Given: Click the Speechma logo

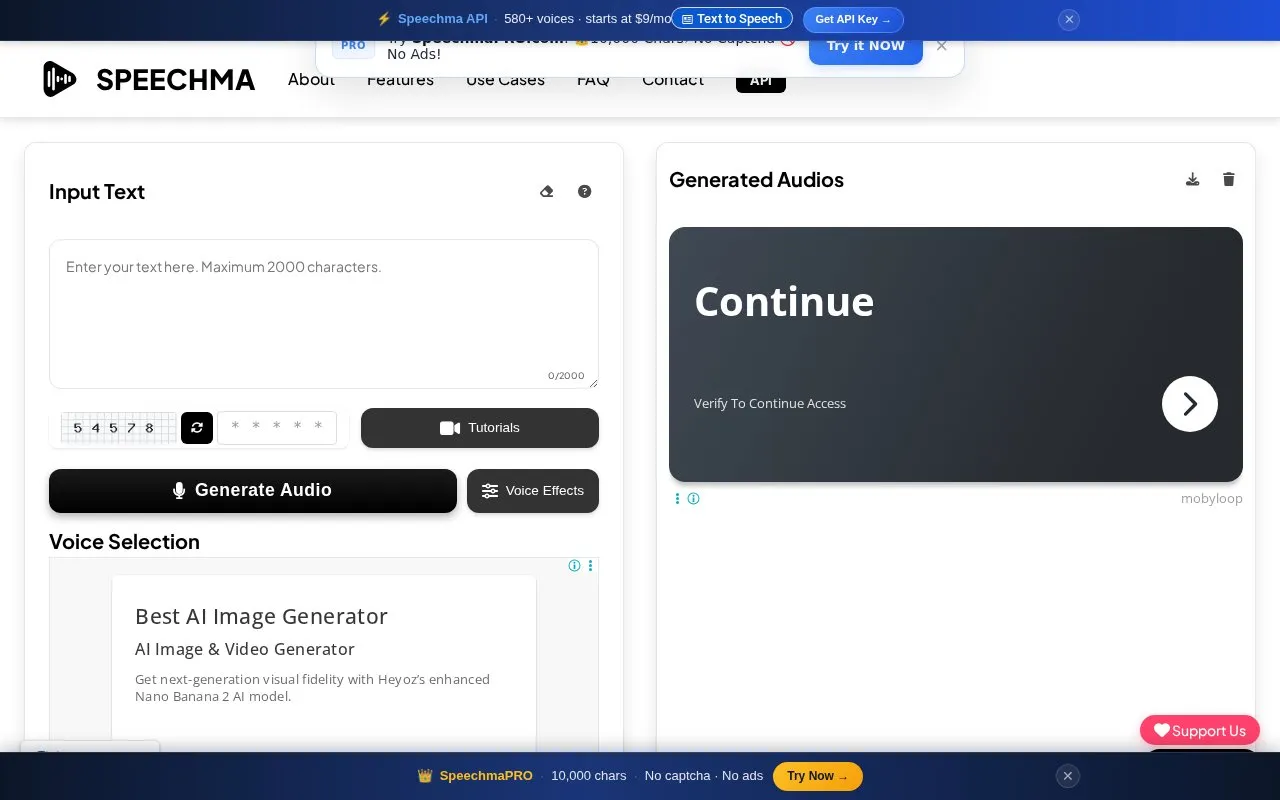Looking at the screenshot, I should click(x=149, y=79).
